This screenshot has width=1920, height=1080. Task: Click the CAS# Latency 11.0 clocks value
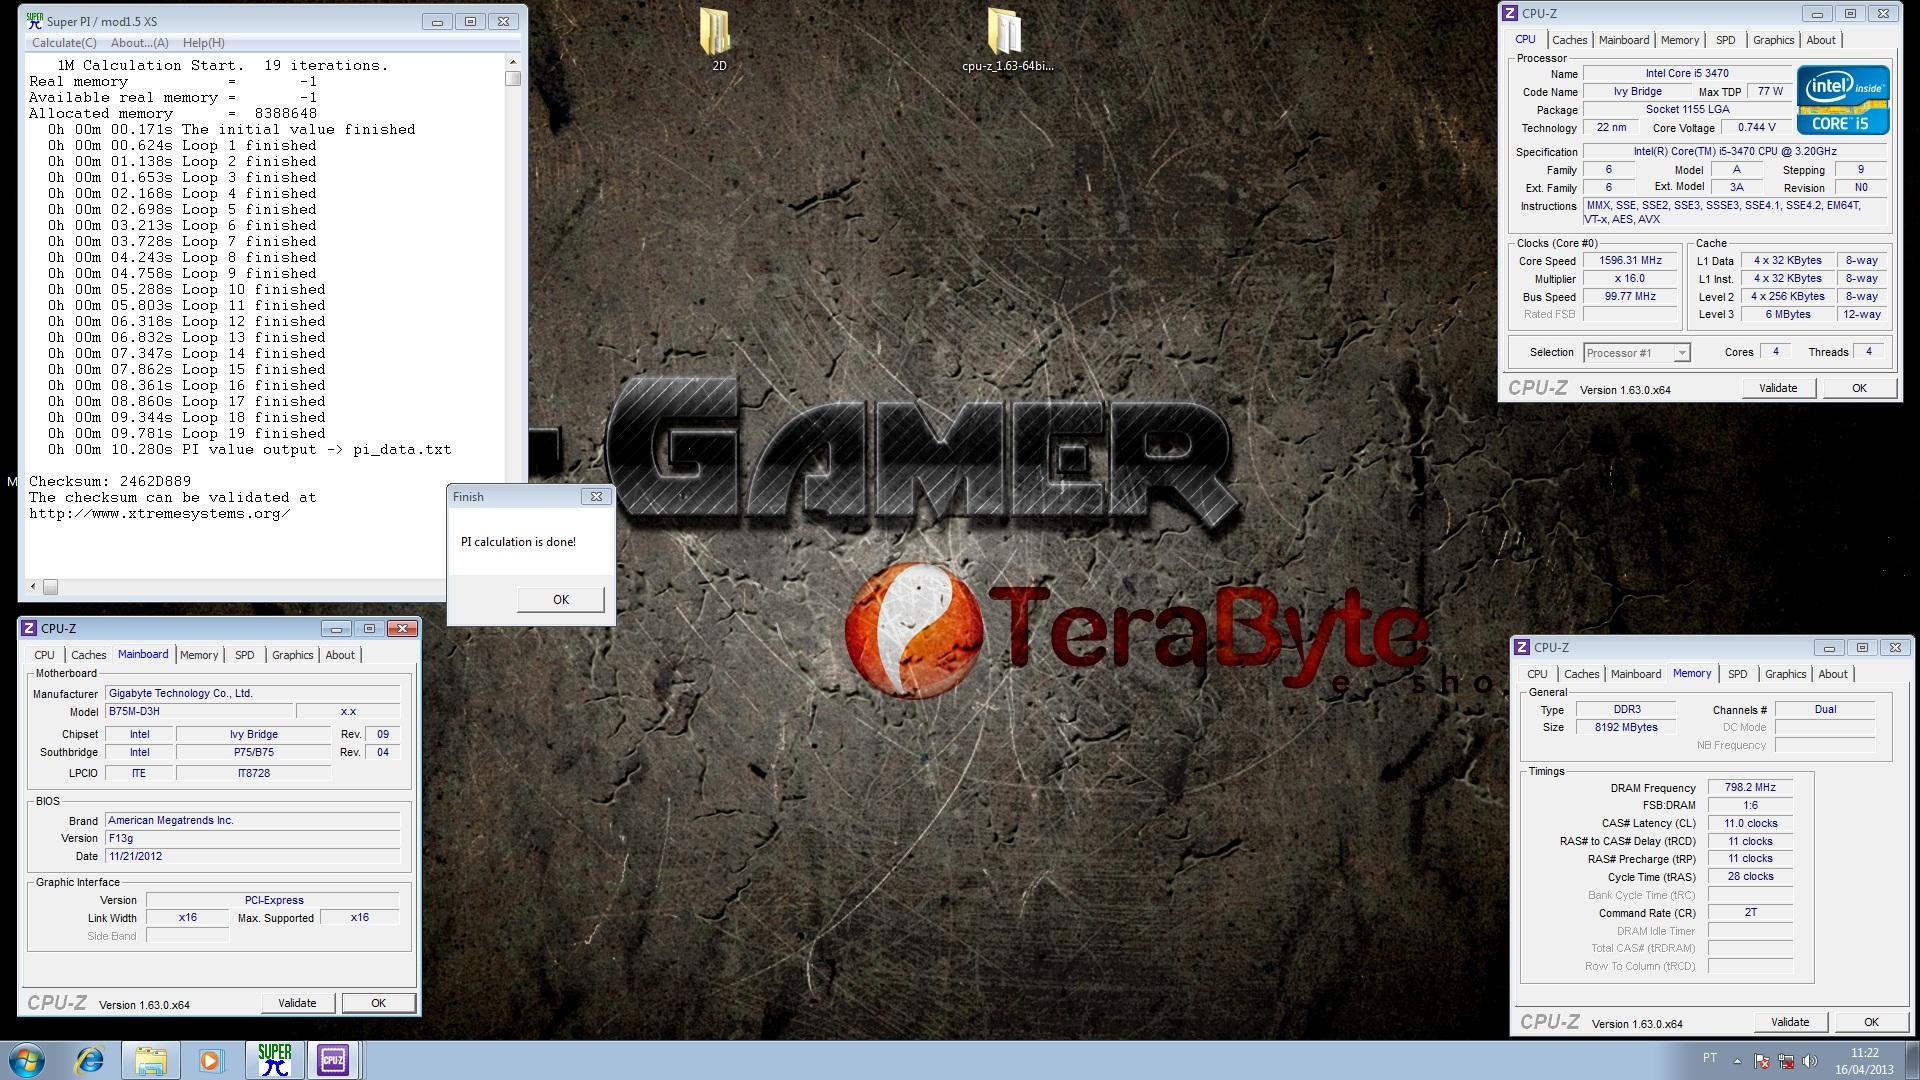point(1749,823)
